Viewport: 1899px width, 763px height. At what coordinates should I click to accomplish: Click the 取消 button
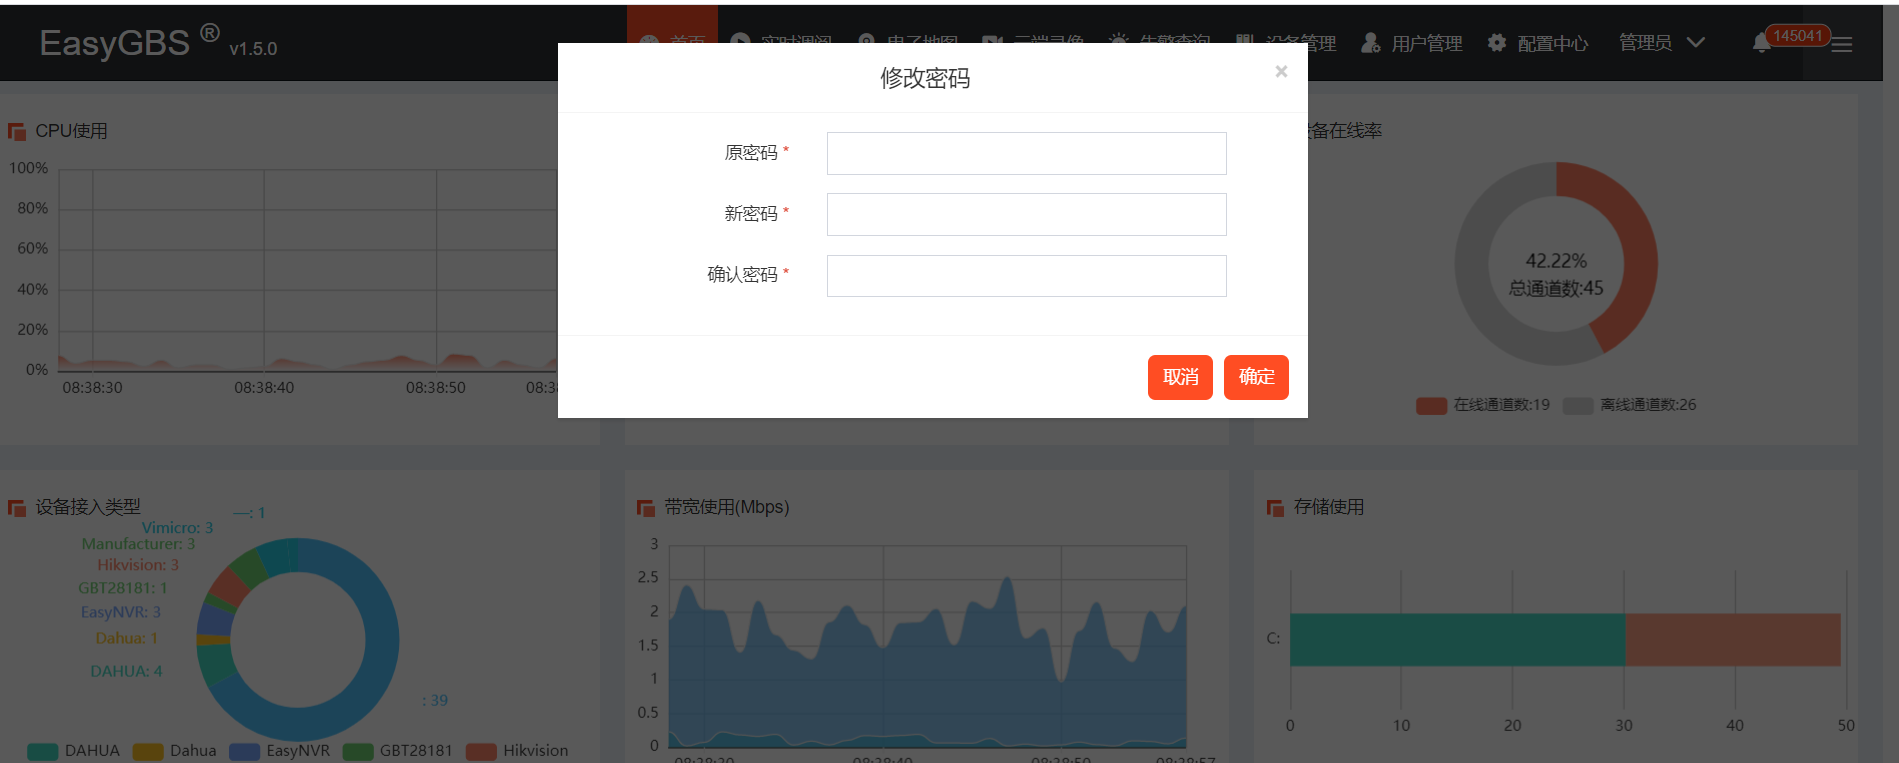click(1180, 377)
